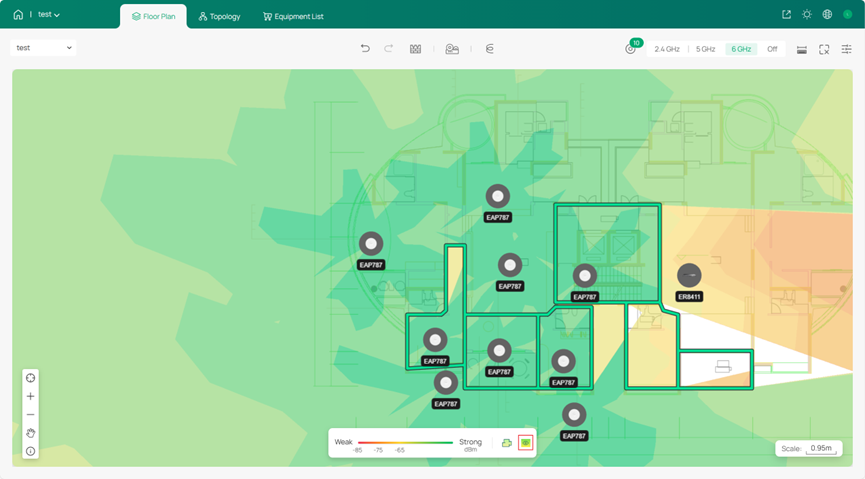
Task: Click the green user avatar
Action: click(847, 15)
